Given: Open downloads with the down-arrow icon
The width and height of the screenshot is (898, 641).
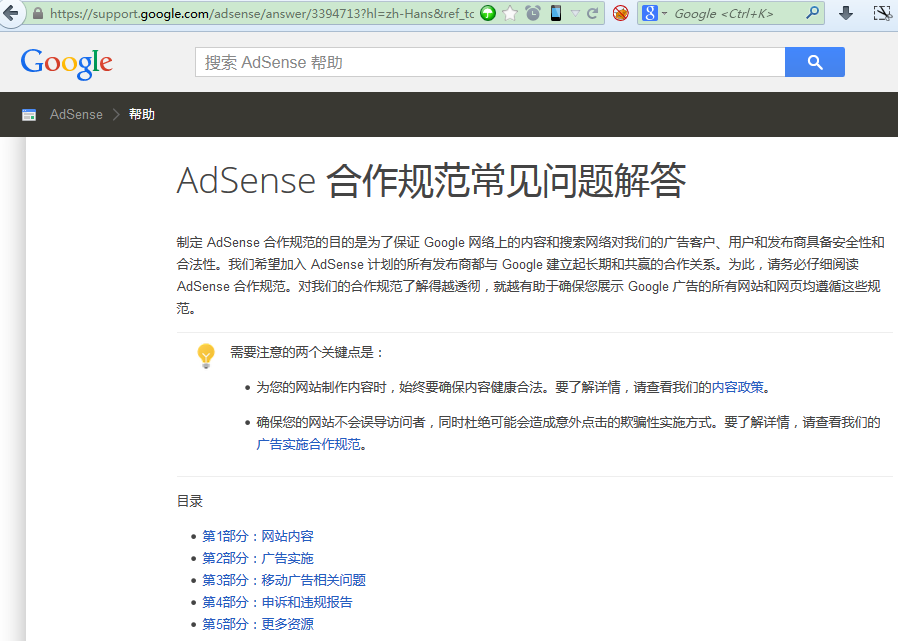Looking at the screenshot, I should point(846,13).
